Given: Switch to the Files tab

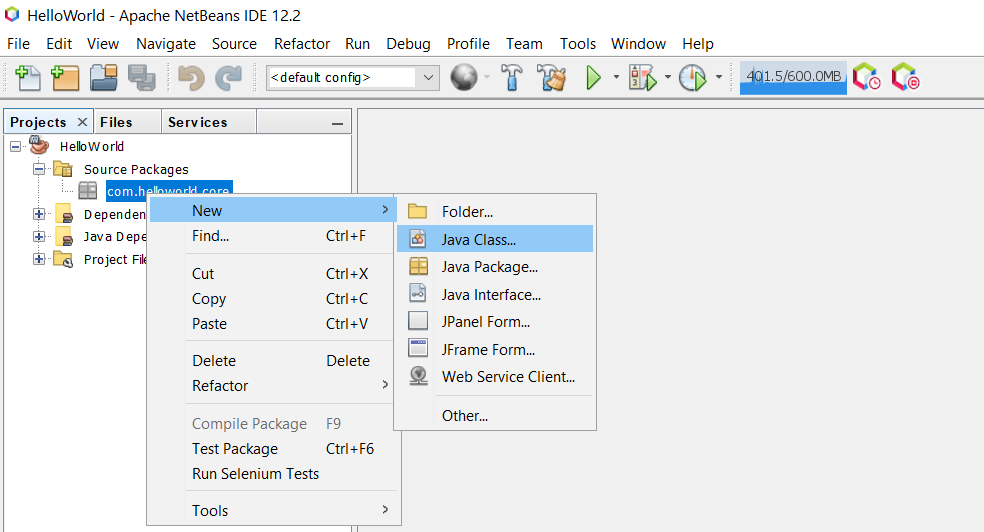Looking at the screenshot, I should [127, 122].
